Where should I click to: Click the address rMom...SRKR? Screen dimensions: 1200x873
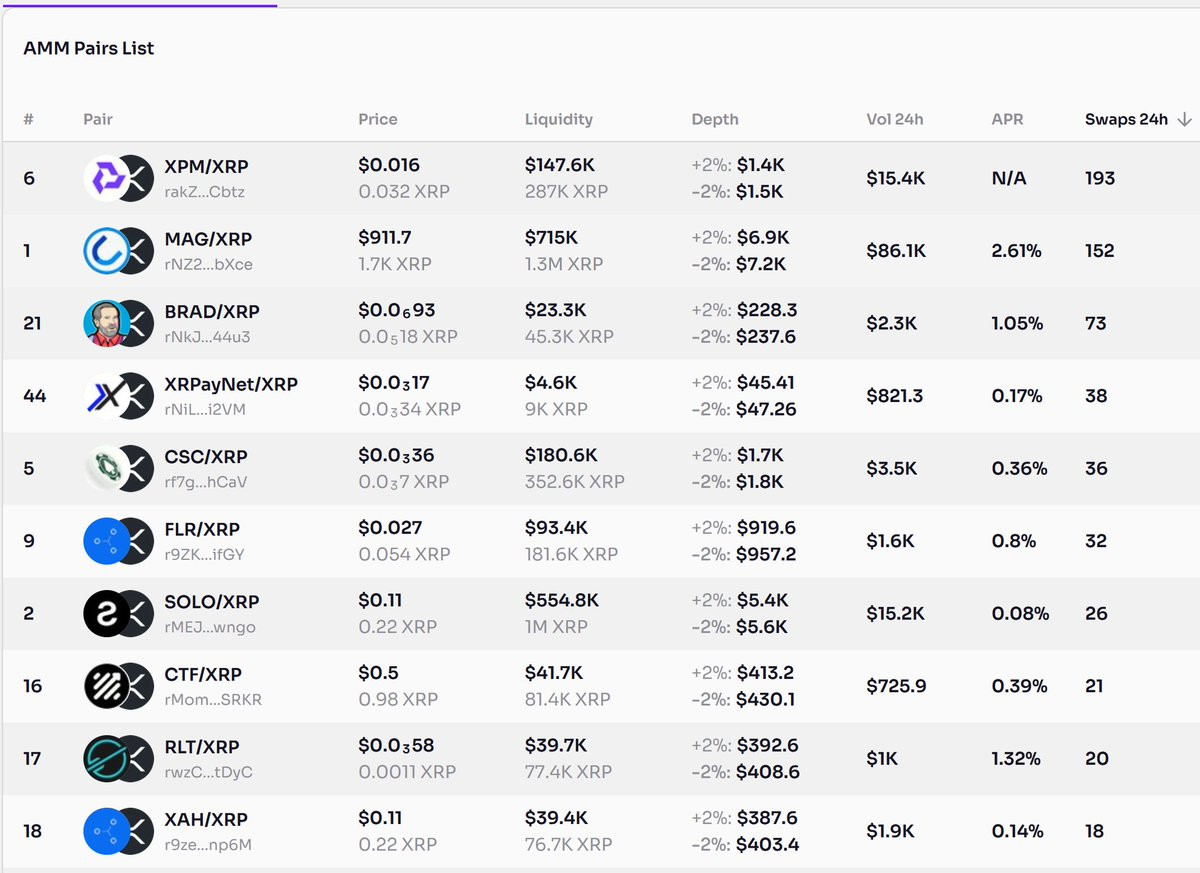pos(213,700)
